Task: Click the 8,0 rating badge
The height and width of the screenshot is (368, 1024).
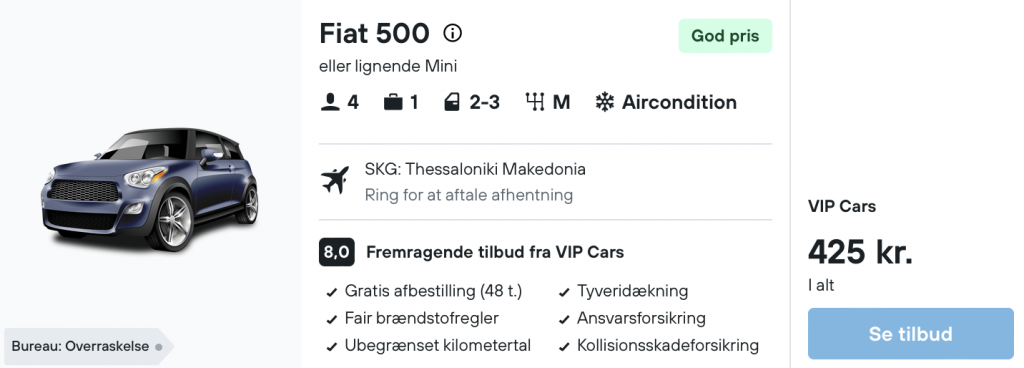Action: (x=336, y=252)
